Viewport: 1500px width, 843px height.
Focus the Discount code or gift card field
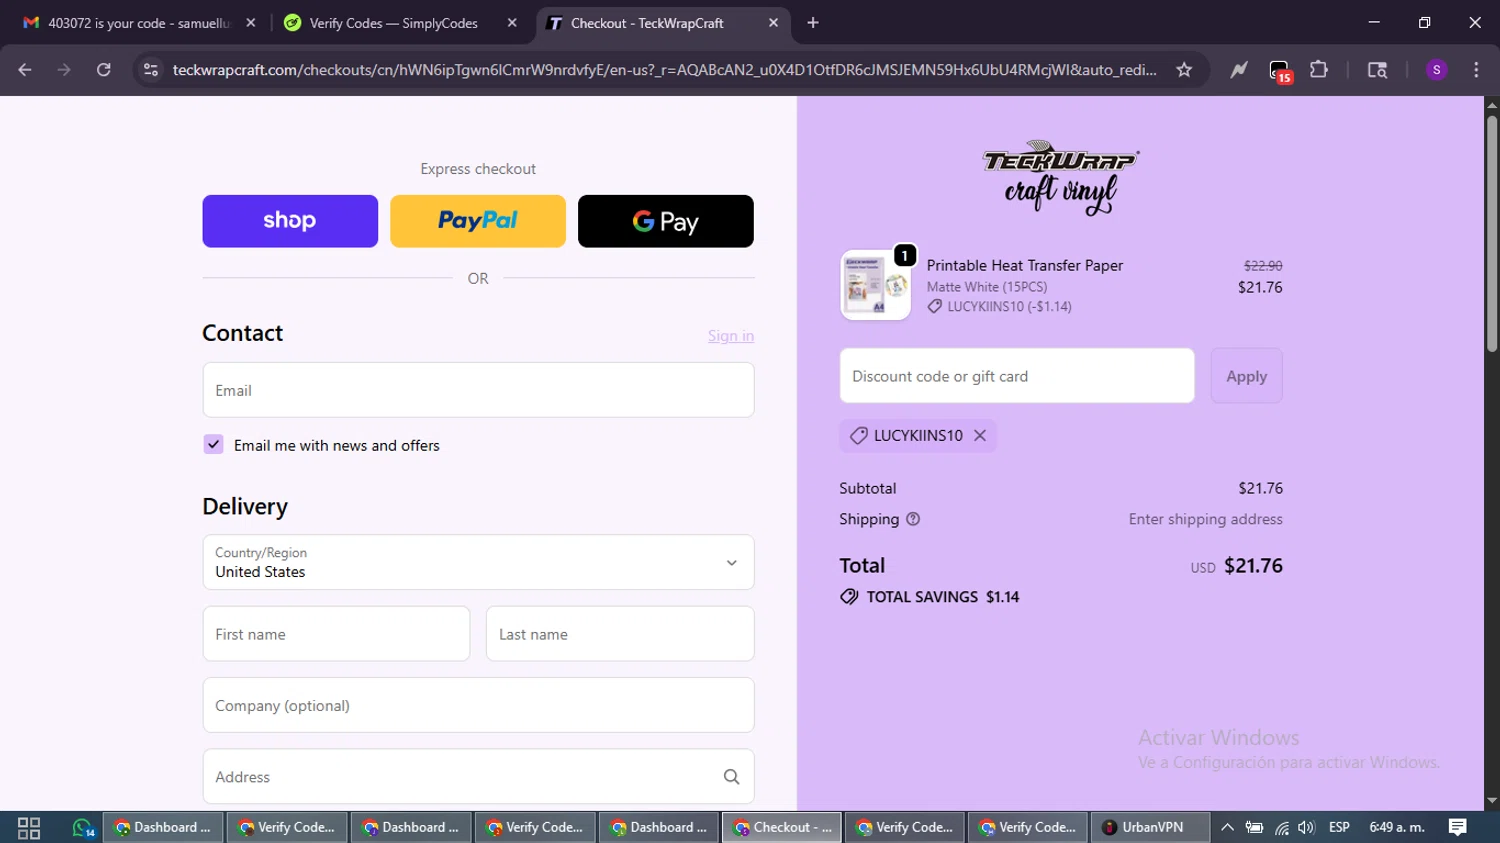tap(1017, 376)
